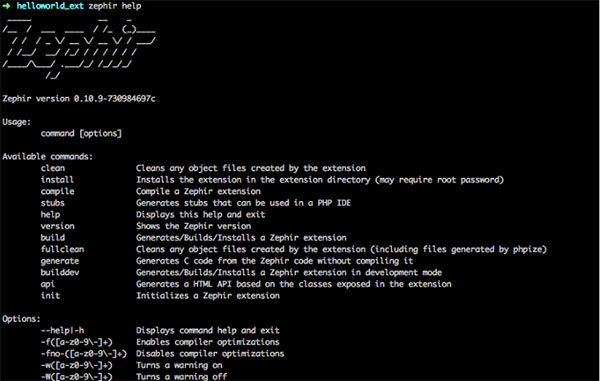Screen dimensions: 600x381
Task: Click the 'compile' command name
Action: [x=57, y=192]
